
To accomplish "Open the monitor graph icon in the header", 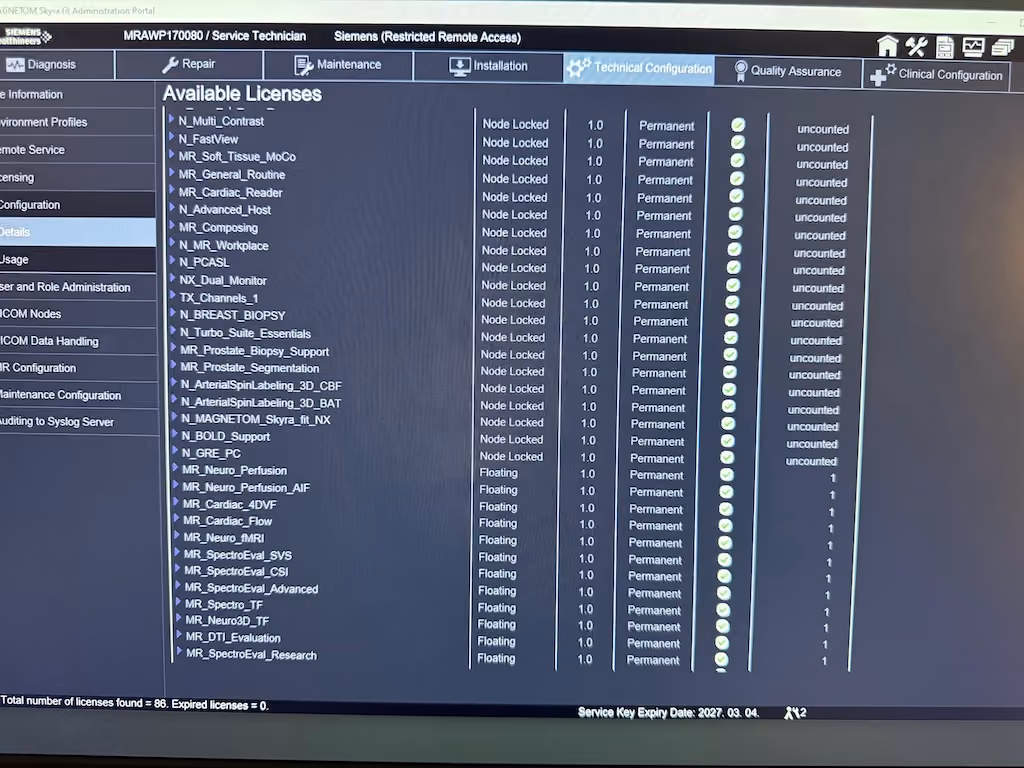I will point(973,47).
